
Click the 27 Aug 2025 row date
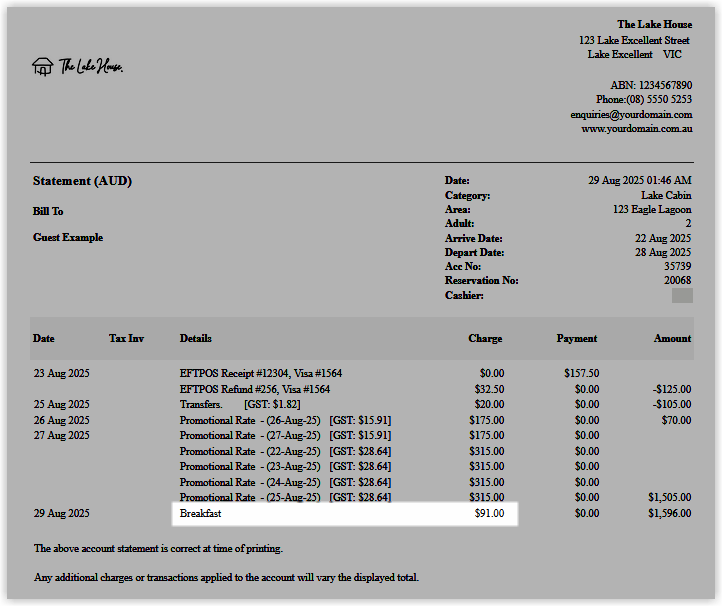61,435
